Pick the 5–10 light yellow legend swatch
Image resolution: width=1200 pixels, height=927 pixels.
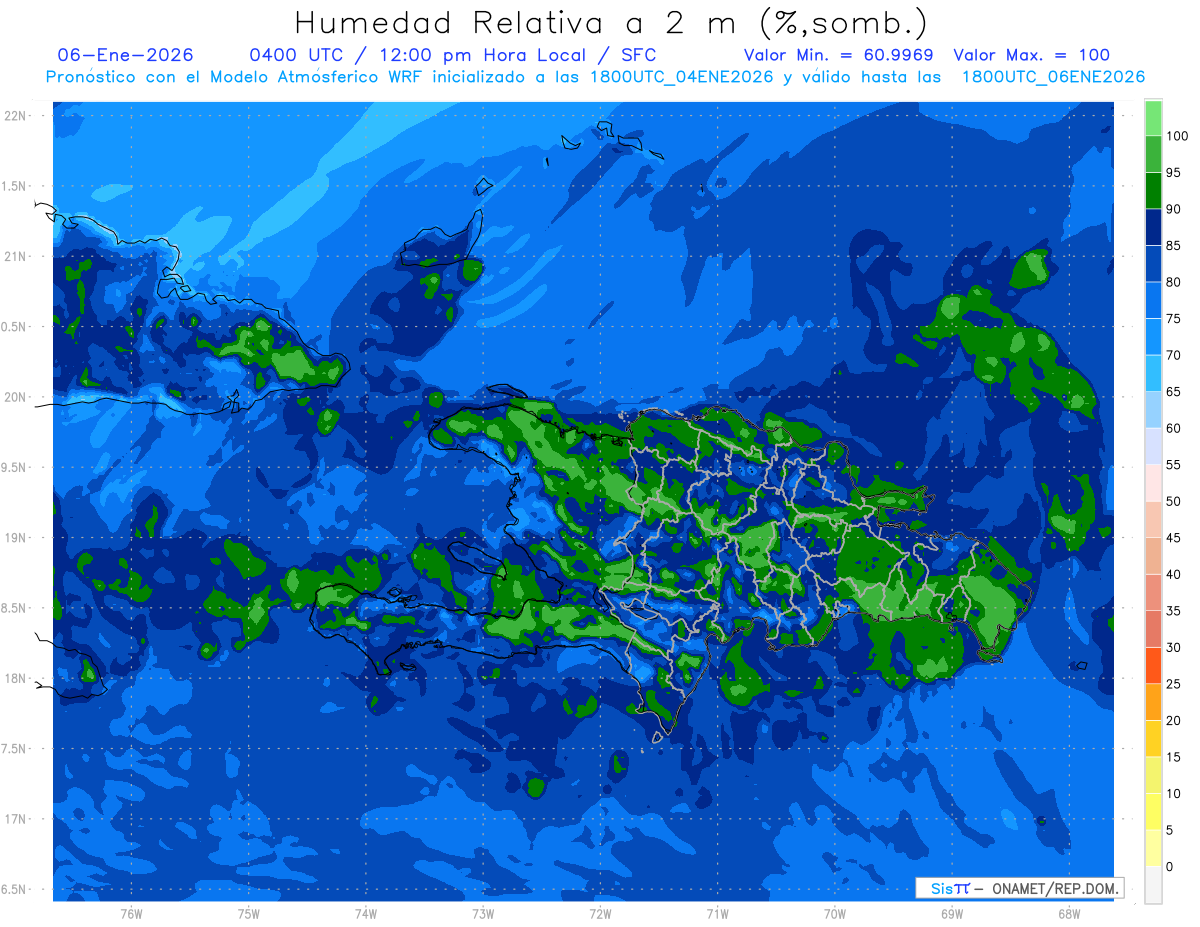pyautogui.click(x=1153, y=811)
